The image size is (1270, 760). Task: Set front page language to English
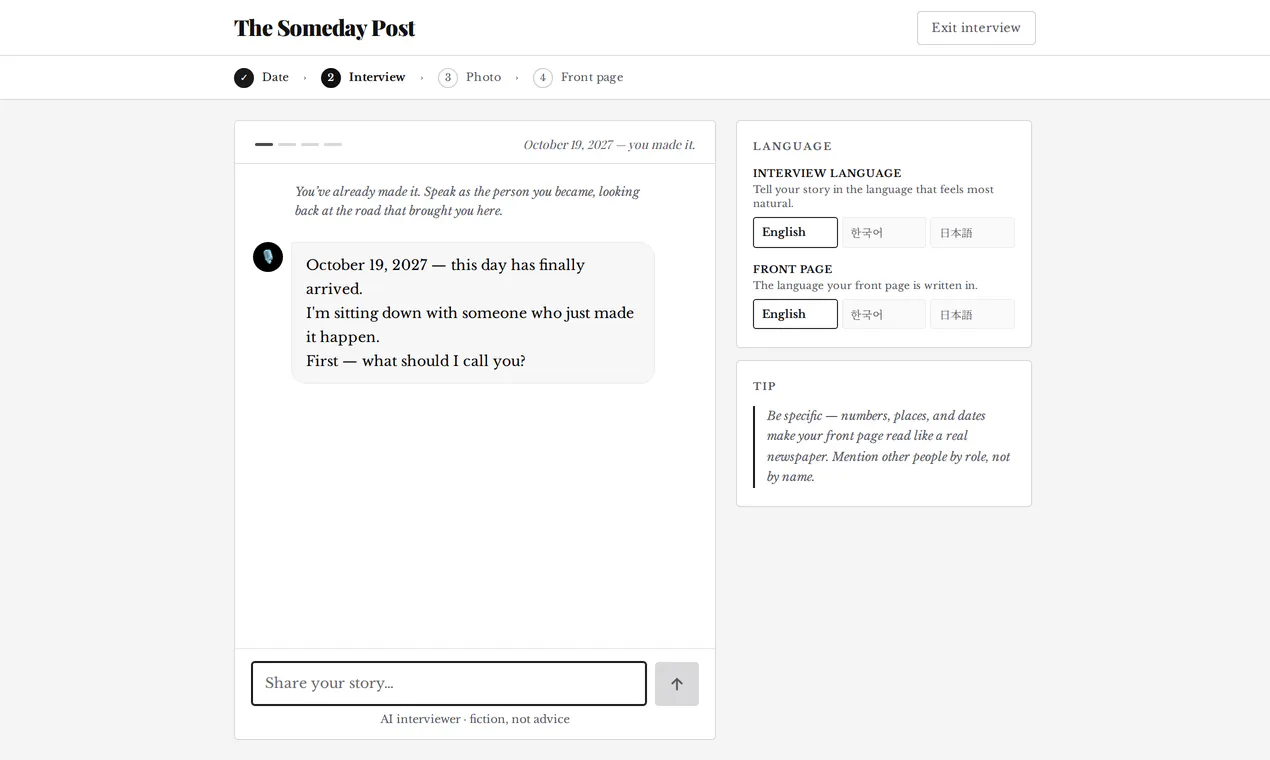(x=795, y=314)
